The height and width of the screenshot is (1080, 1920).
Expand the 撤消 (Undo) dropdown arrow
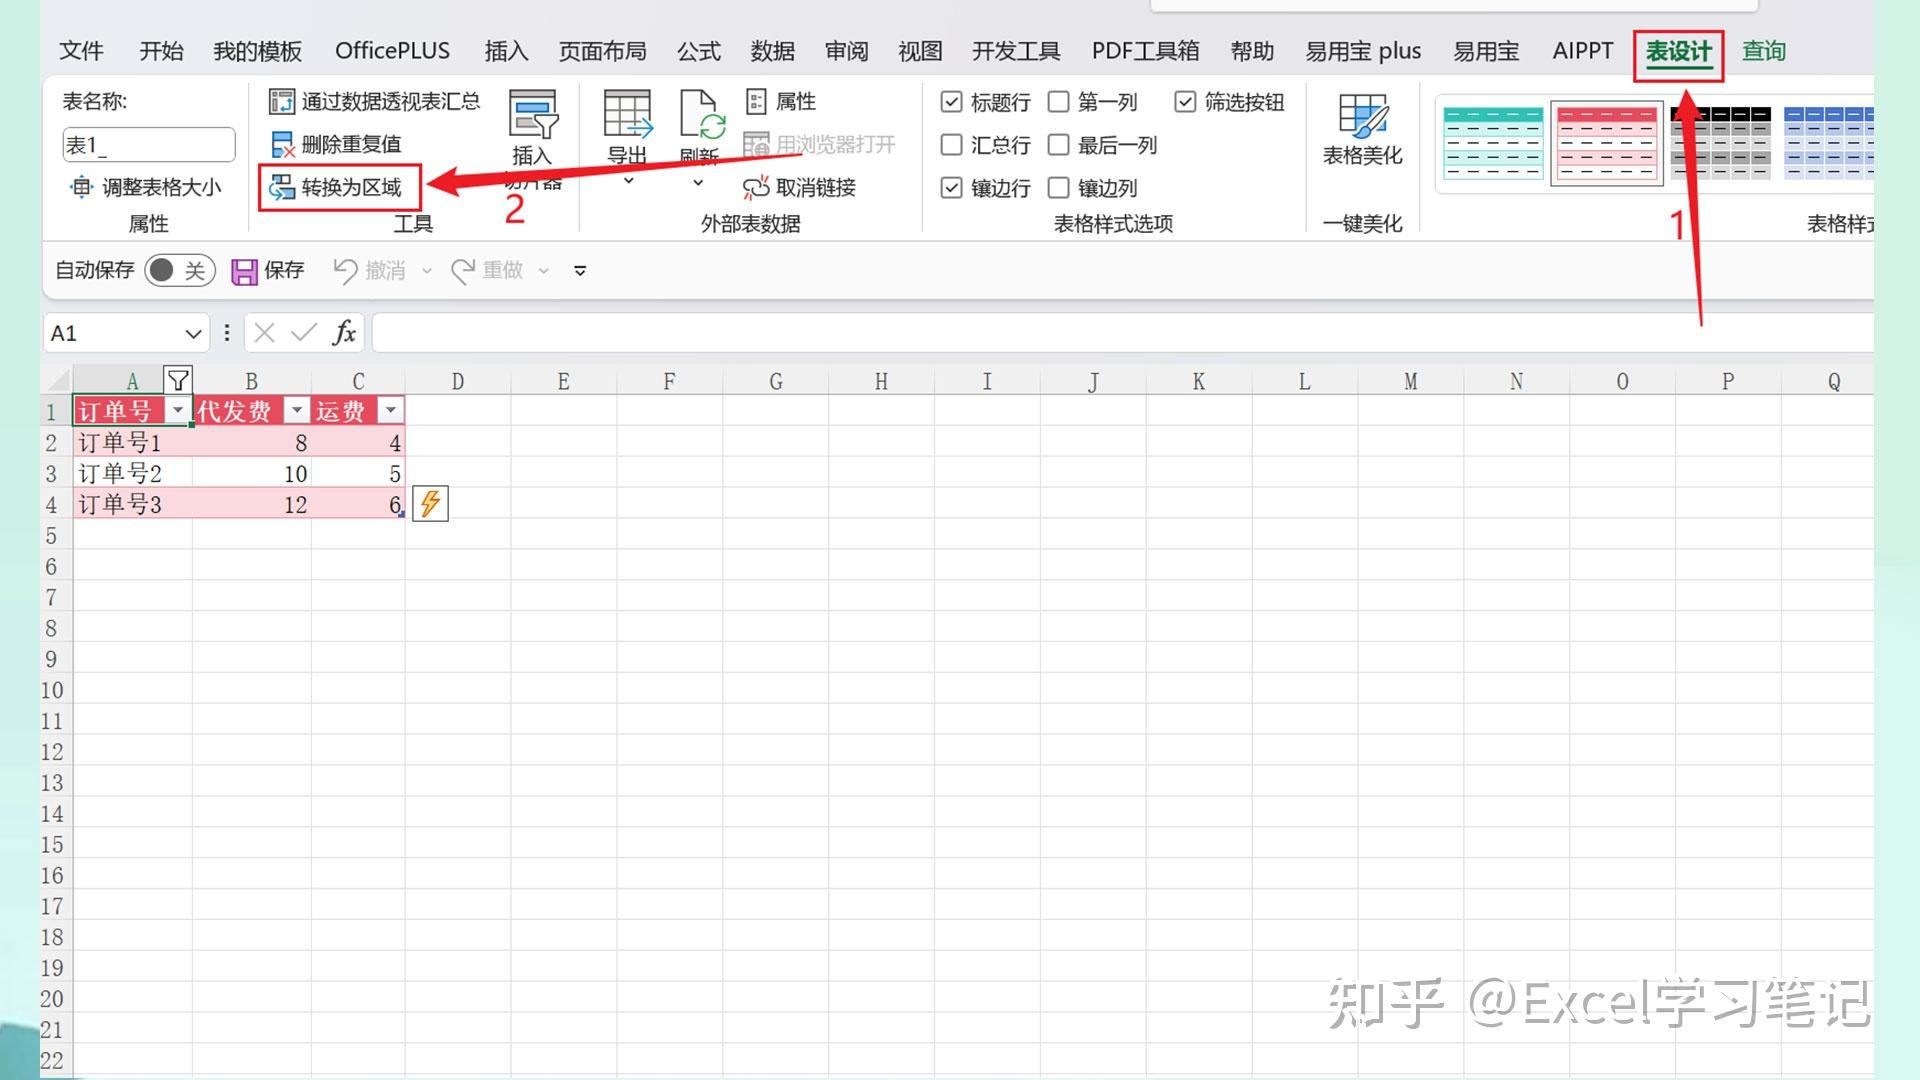[x=428, y=270]
